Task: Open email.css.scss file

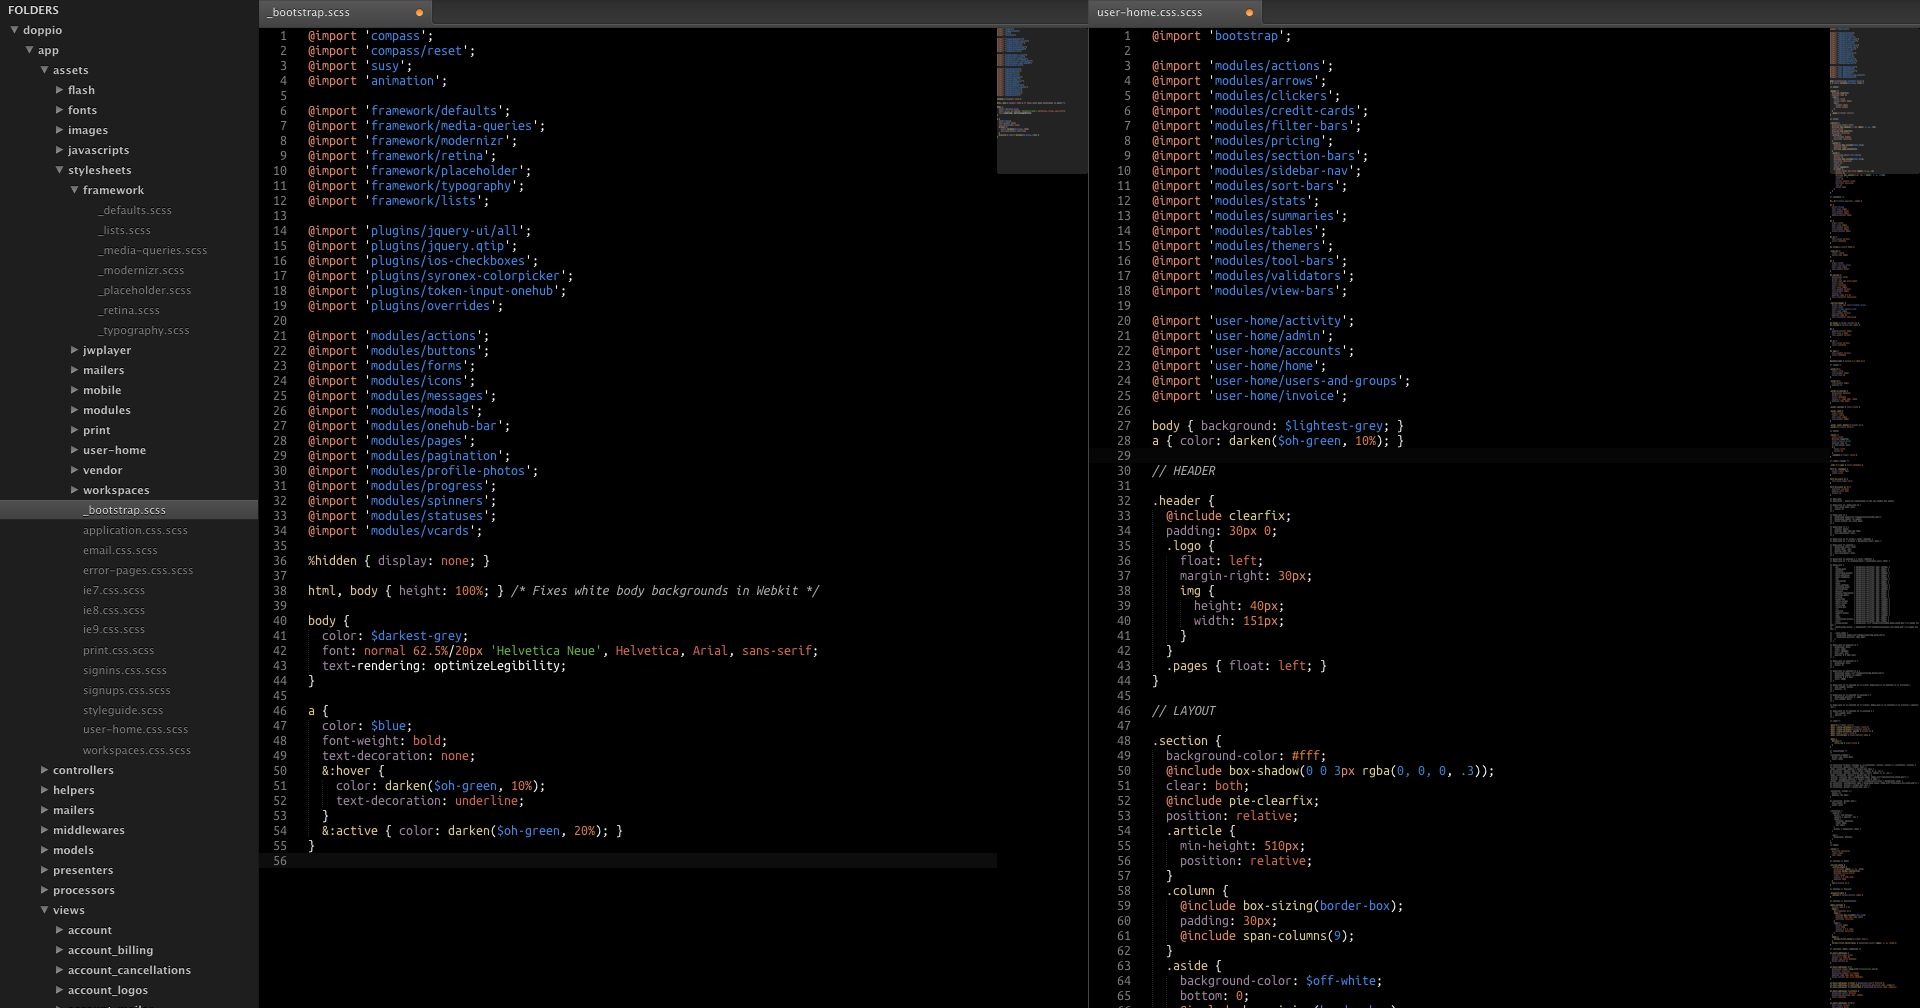Action: [120, 550]
